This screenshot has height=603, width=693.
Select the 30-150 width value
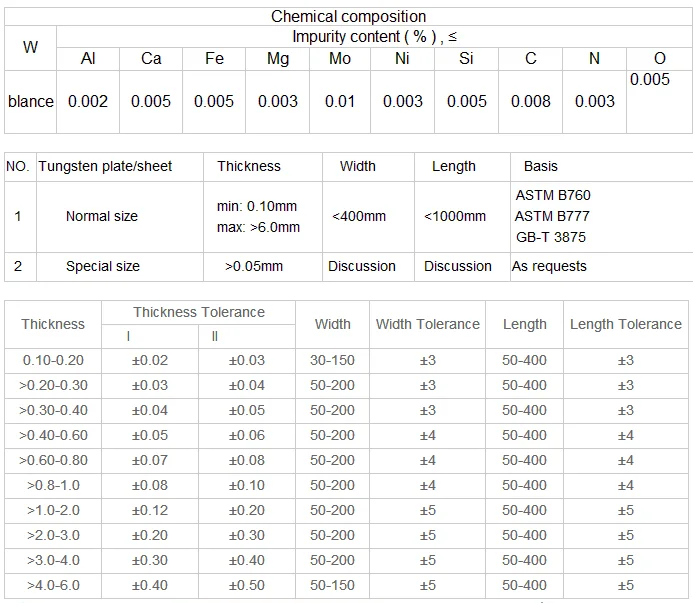click(x=332, y=360)
